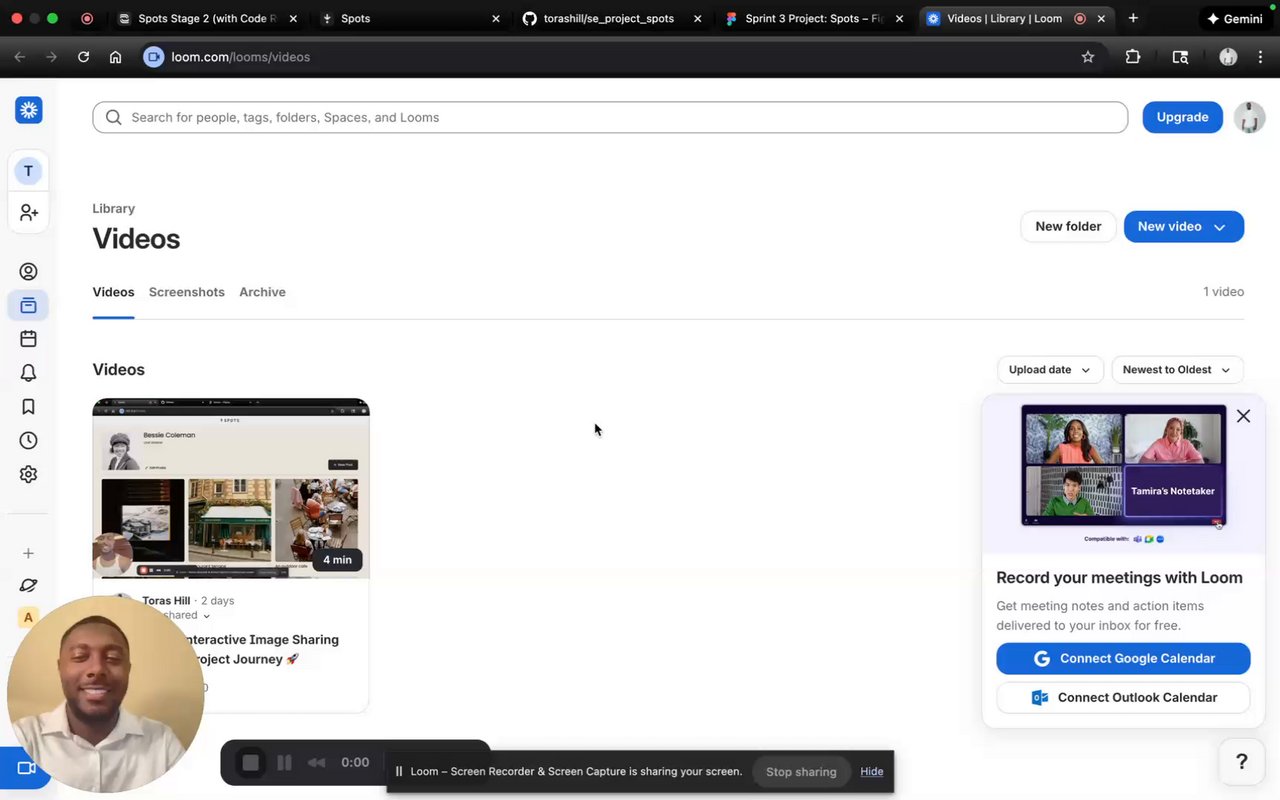Open the Settings gear icon
The image size is (1280, 800).
pyautogui.click(x=28, y=474)
